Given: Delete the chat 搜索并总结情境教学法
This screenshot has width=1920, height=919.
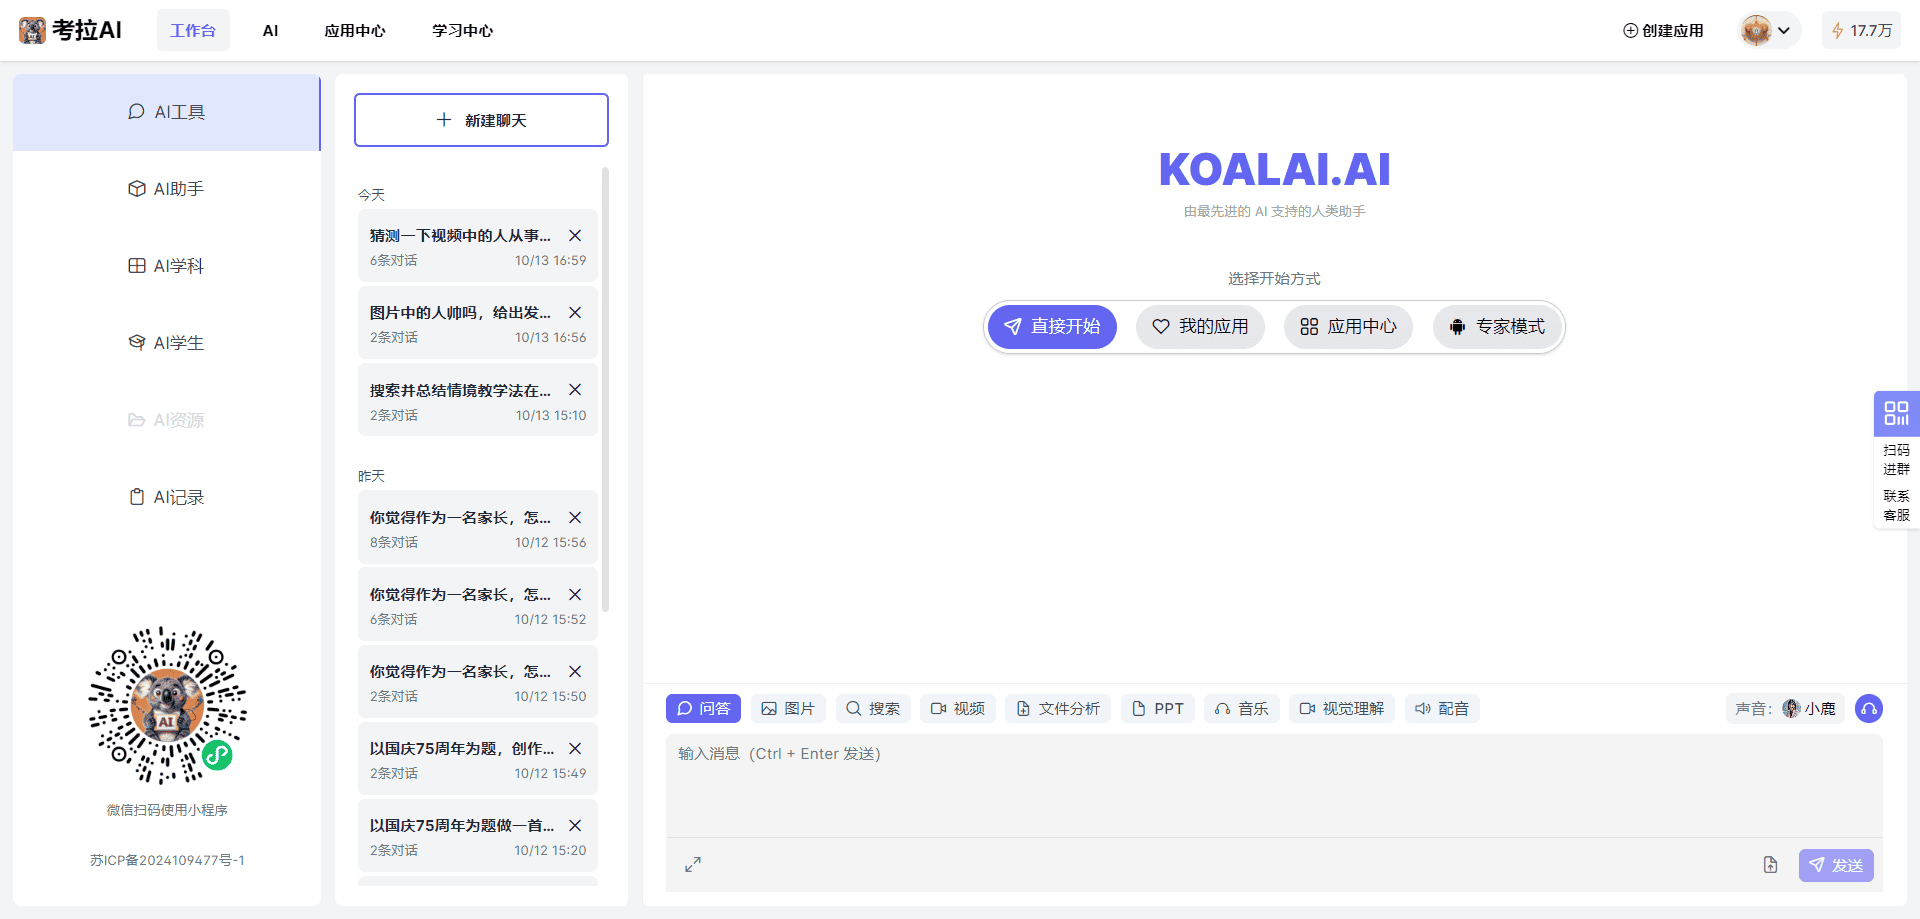Looking at the screenshot, I should (575, 390).
